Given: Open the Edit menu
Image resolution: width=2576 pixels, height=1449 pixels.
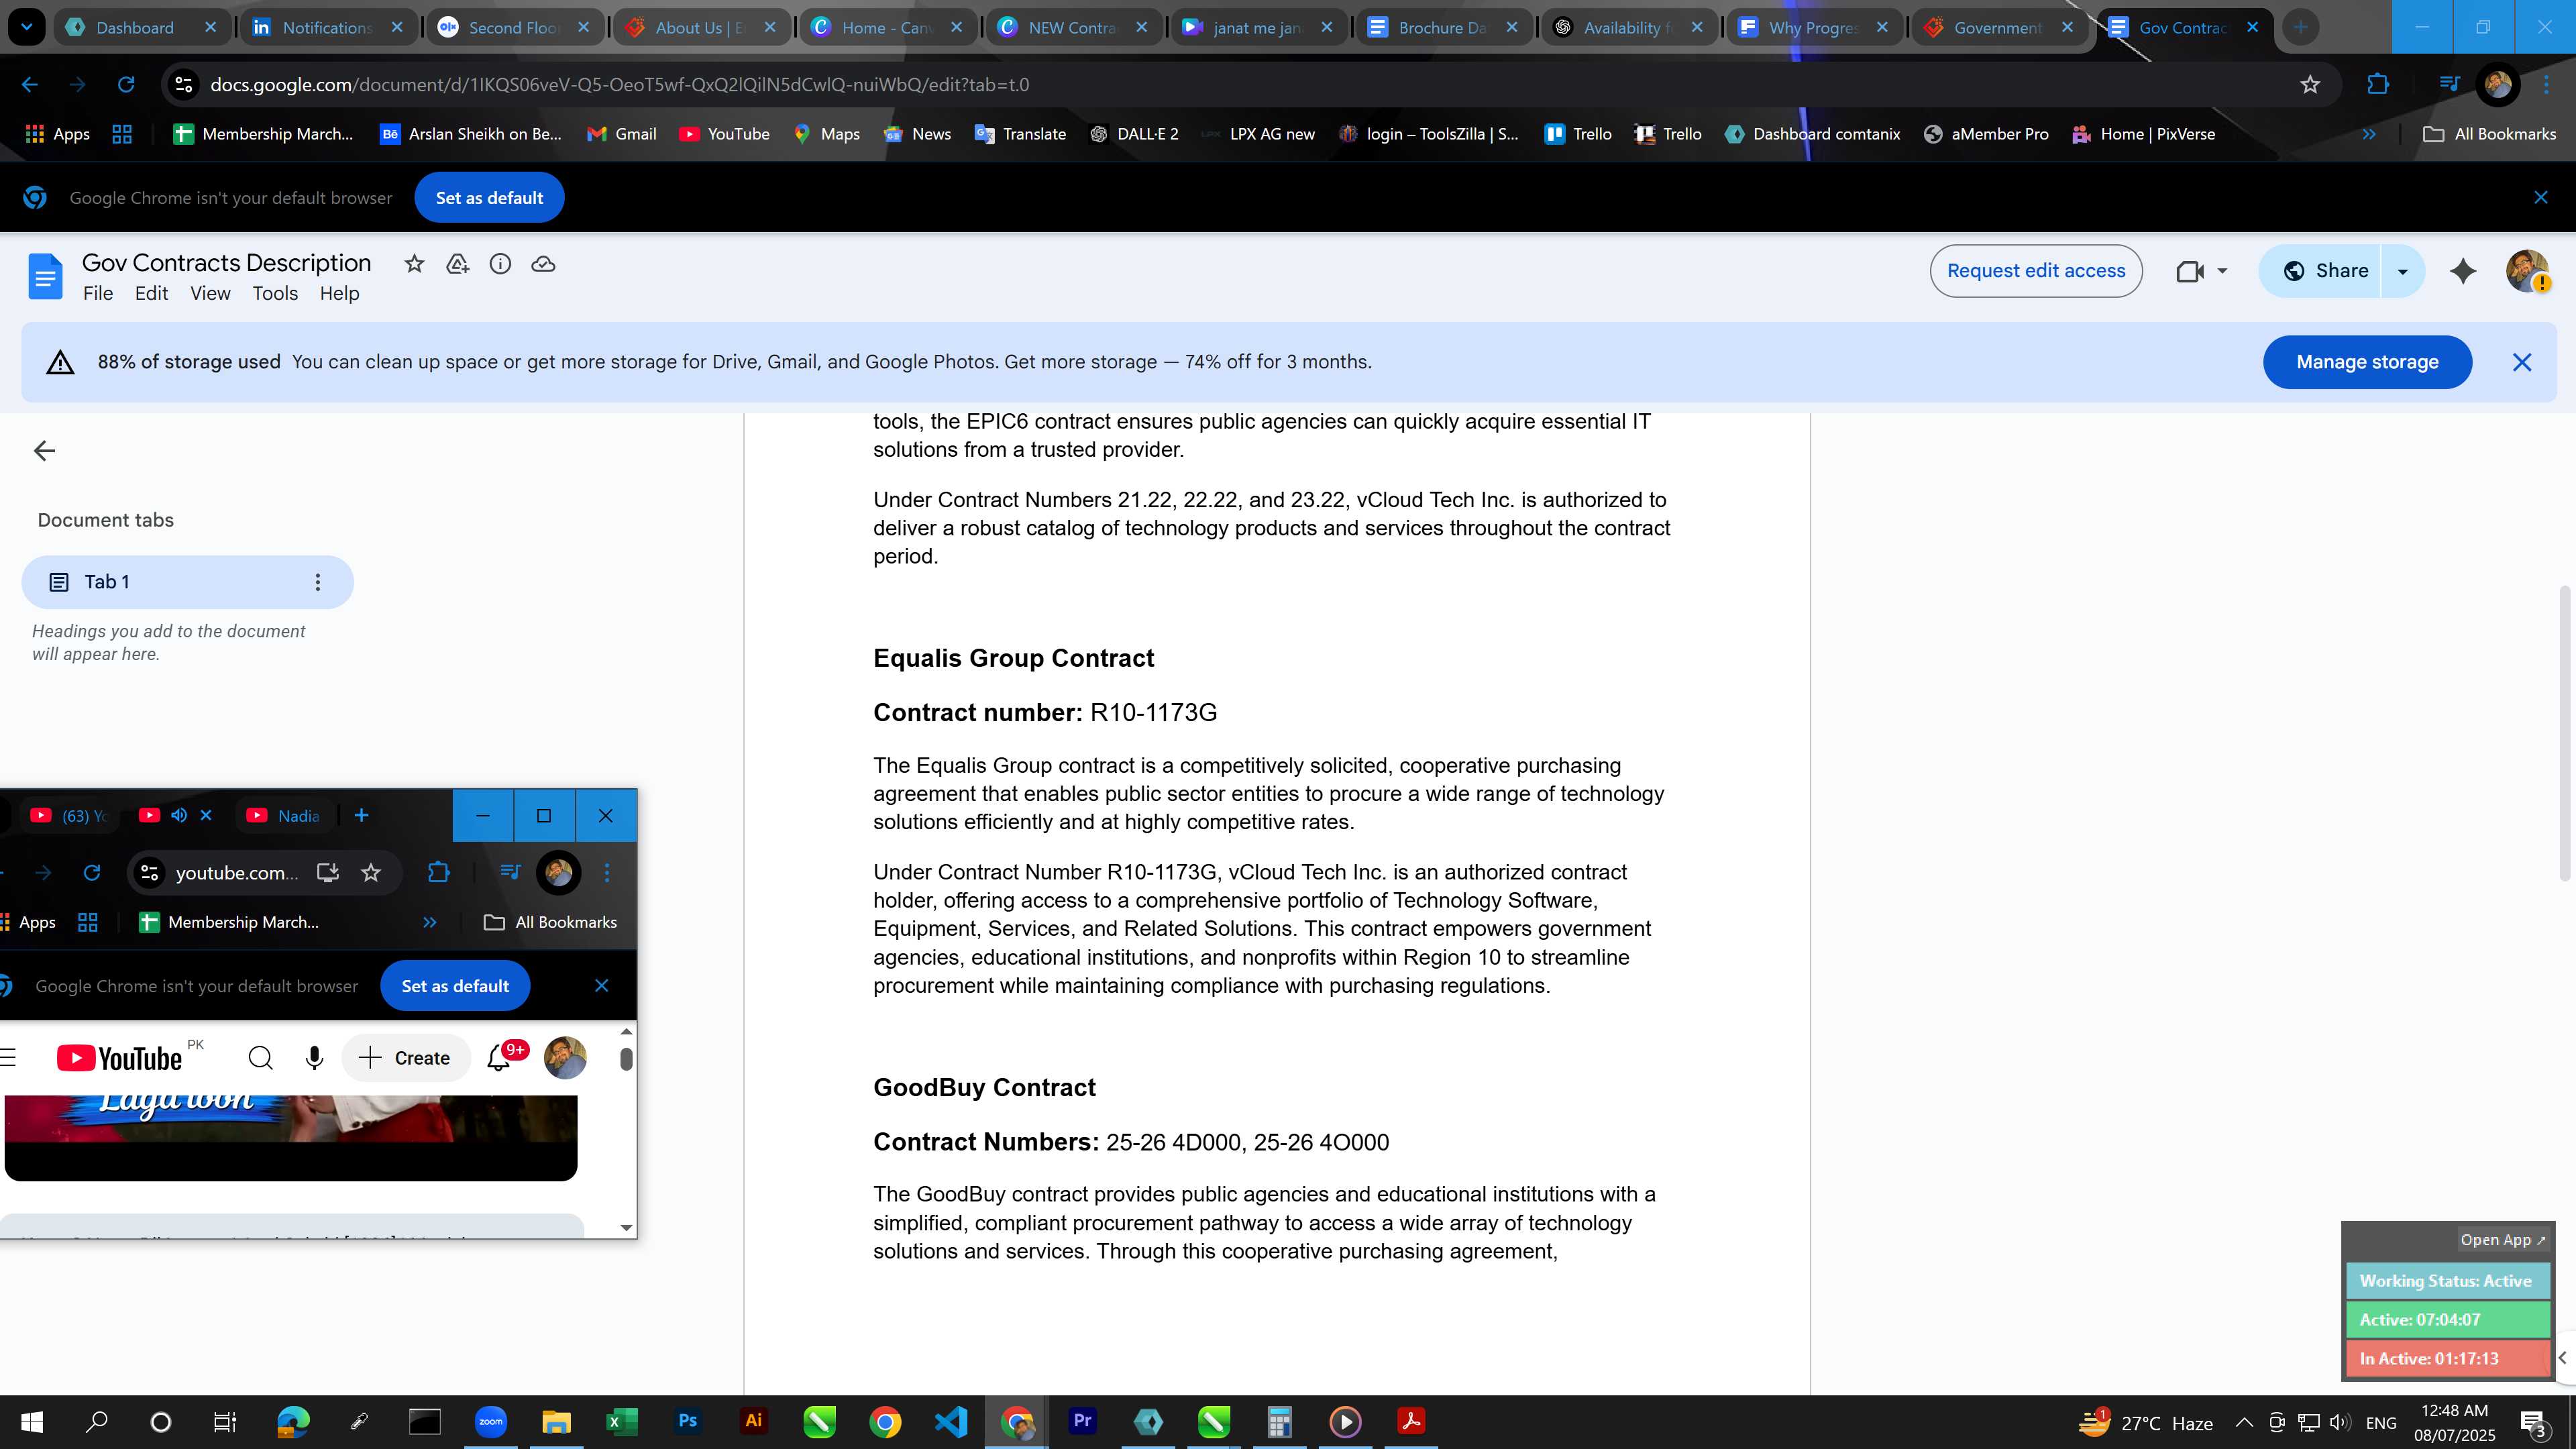Looking at the screenshot, I should click(x=151, y=294).
